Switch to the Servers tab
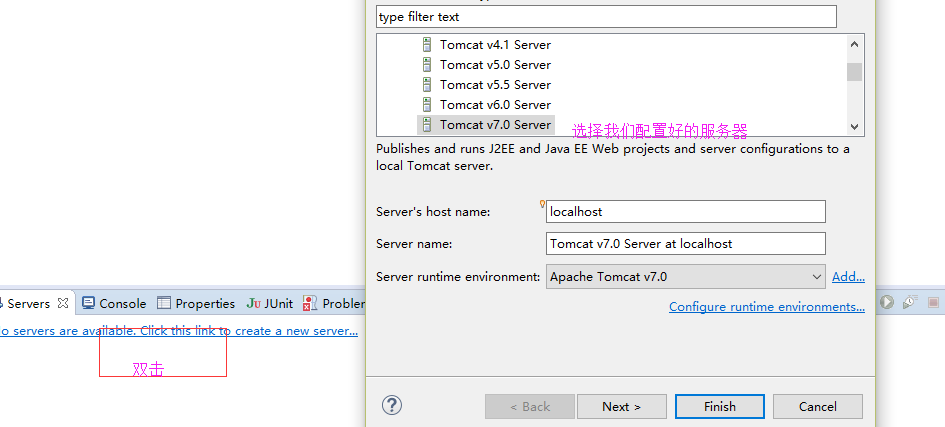This screenshot has height=427, width=945. pos(28,304)
